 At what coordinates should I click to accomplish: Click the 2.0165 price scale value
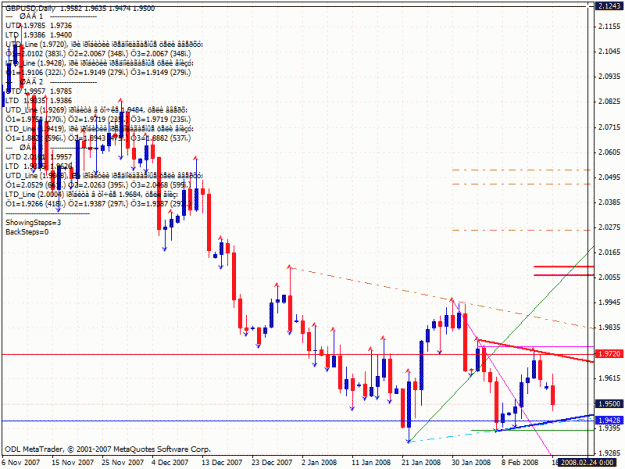[x=609, y=252]
